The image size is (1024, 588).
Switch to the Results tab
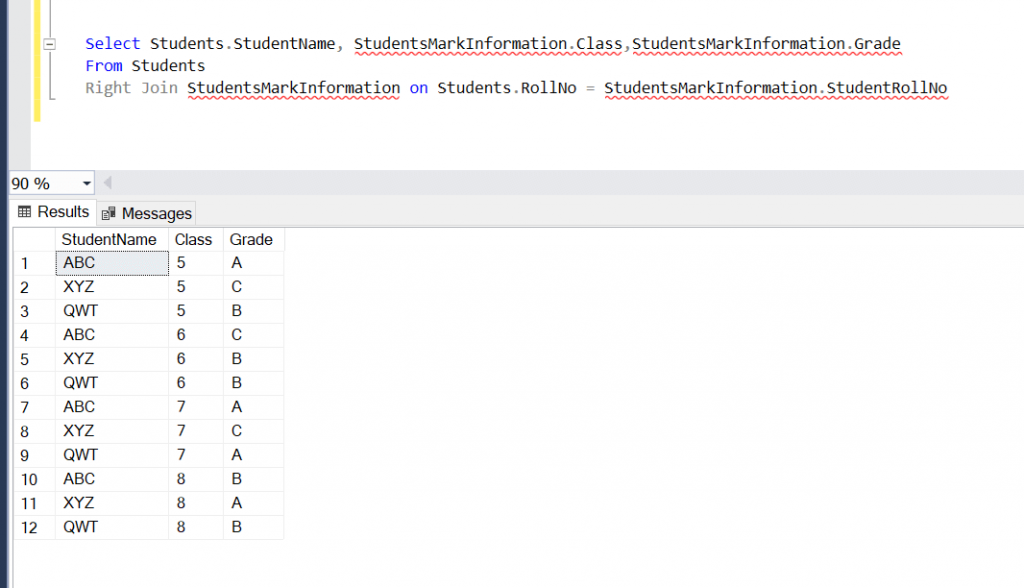(52, 212)
